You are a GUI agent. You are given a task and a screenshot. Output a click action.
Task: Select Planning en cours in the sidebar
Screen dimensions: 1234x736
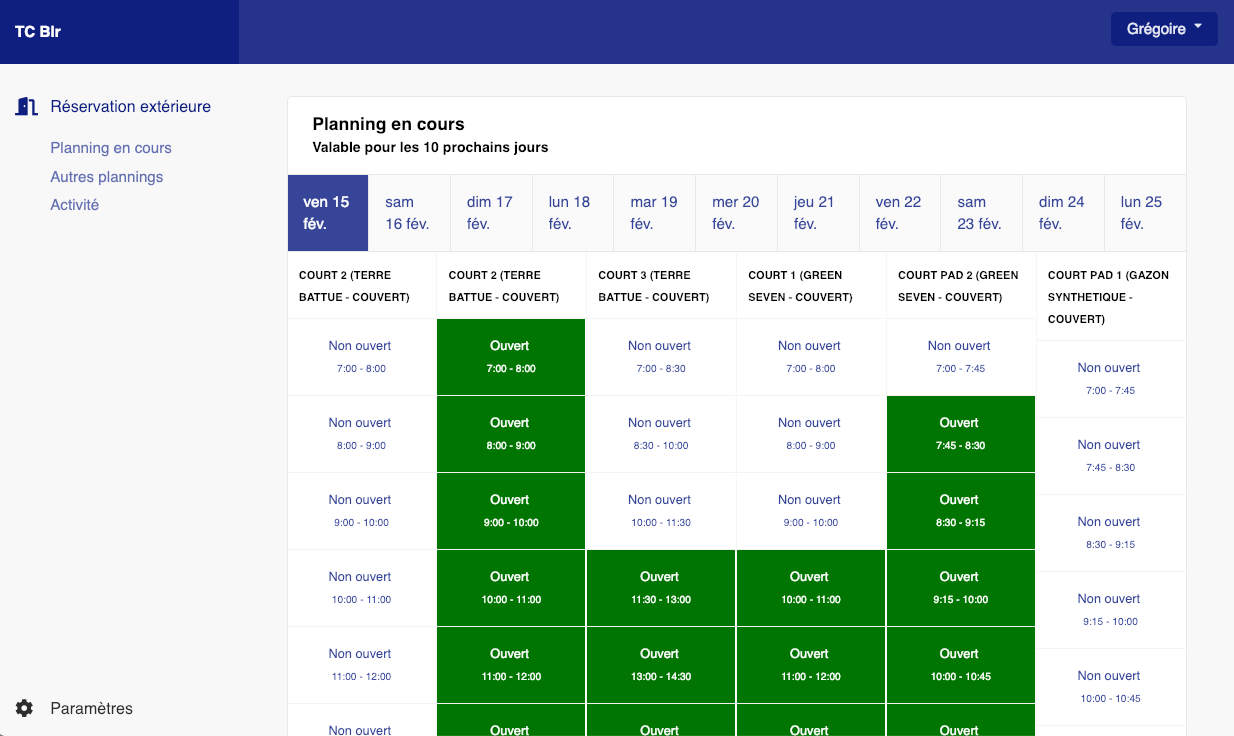pyautogui.click(x=111, y=147)
